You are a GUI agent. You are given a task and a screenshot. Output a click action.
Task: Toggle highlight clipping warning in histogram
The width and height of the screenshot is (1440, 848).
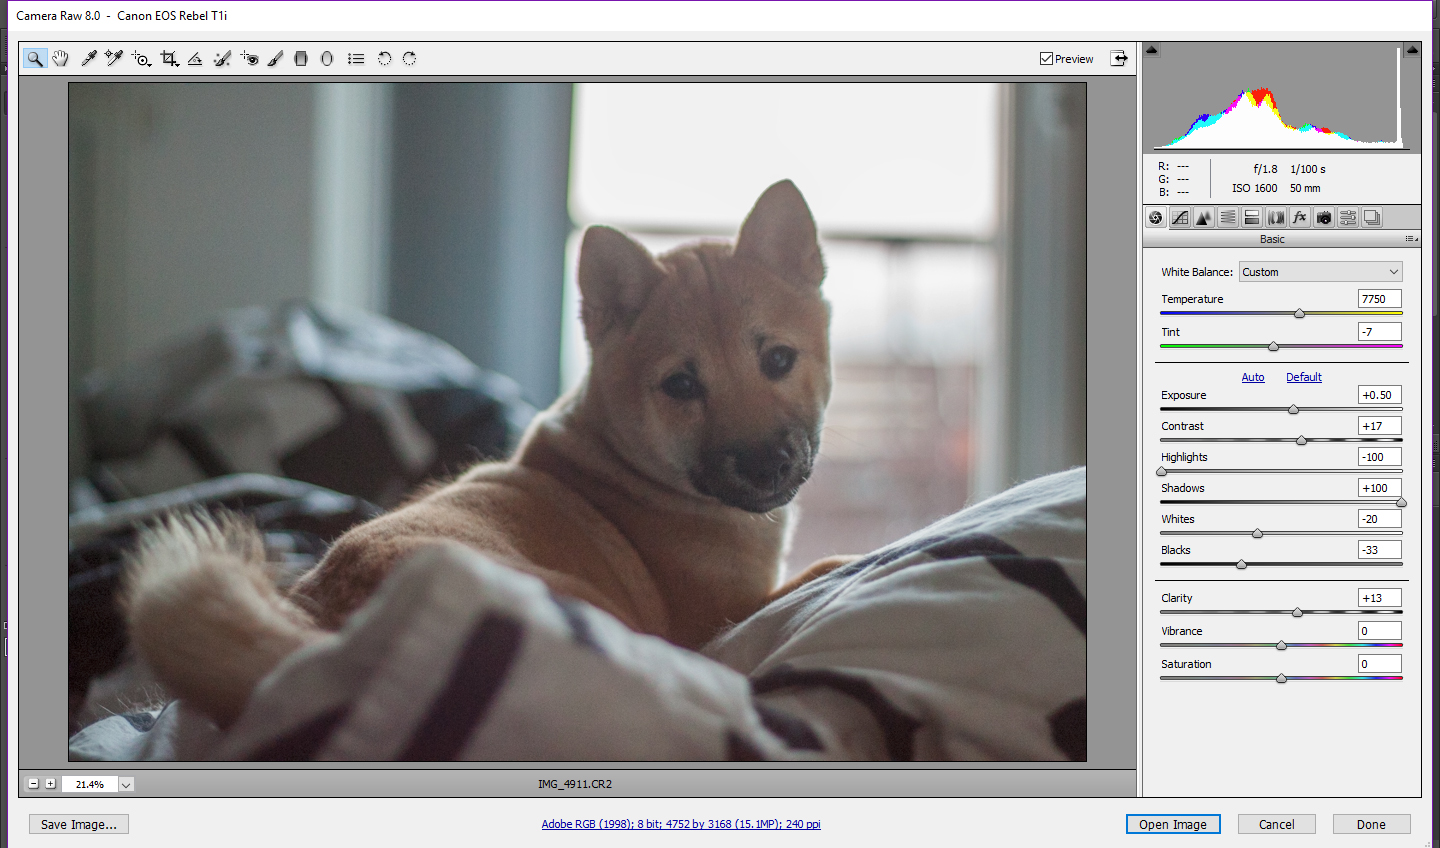click(x=1412, y=49)
